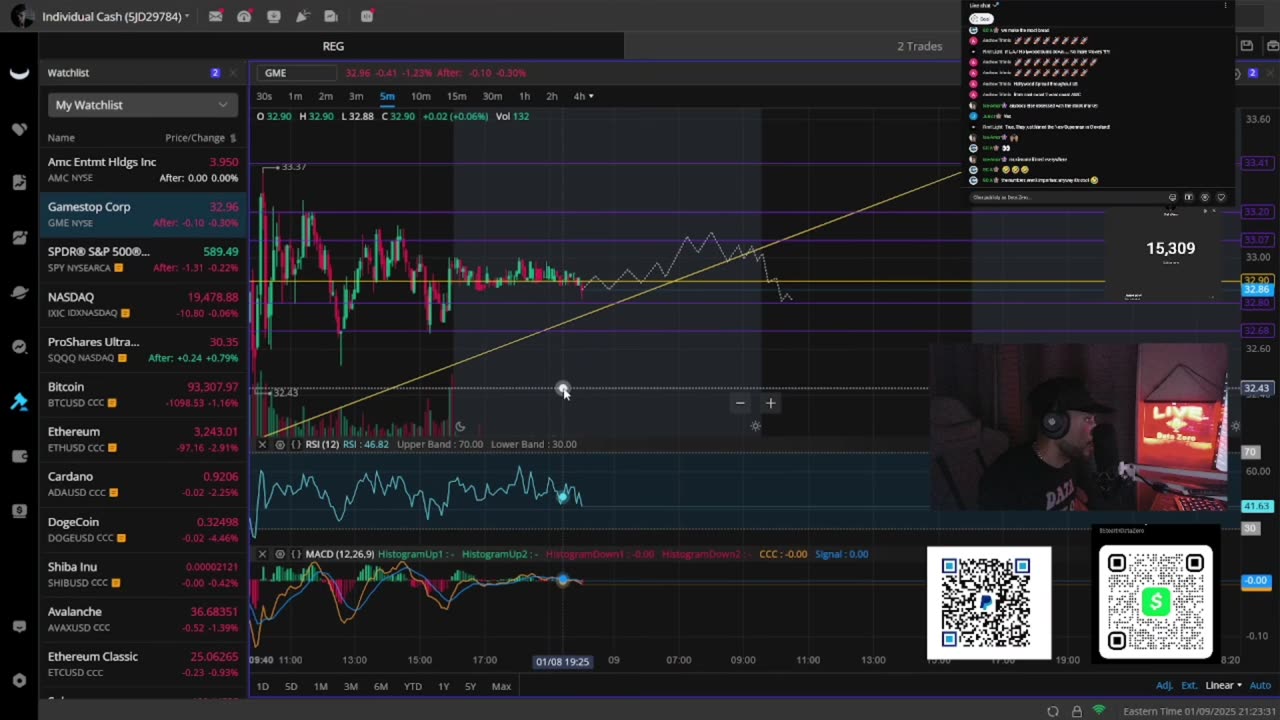The width and height of the screenshot is (1280, 720).
Task: Select Amc Entmt Hldgs Inc in watchlist
Action: point(143,169)
